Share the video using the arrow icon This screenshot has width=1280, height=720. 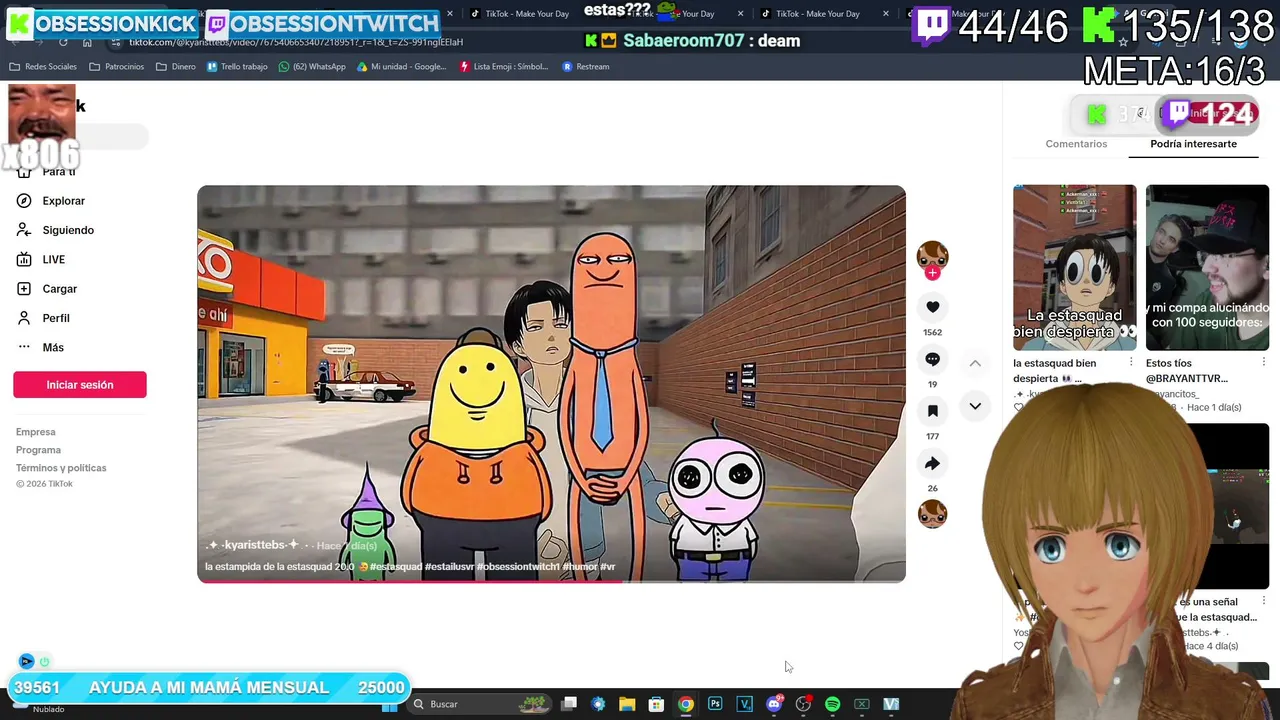coord(932,463)
